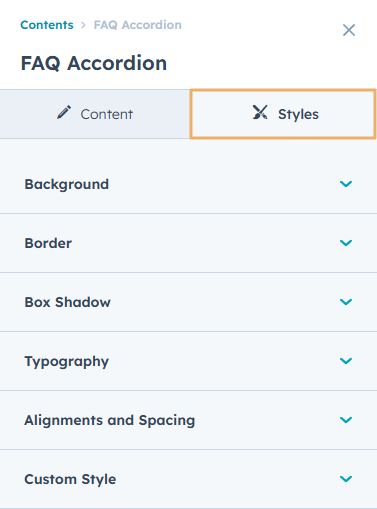Expand the Background section chevron
The width and height of the screenshot is (377, 509).
tap(346, 184)
